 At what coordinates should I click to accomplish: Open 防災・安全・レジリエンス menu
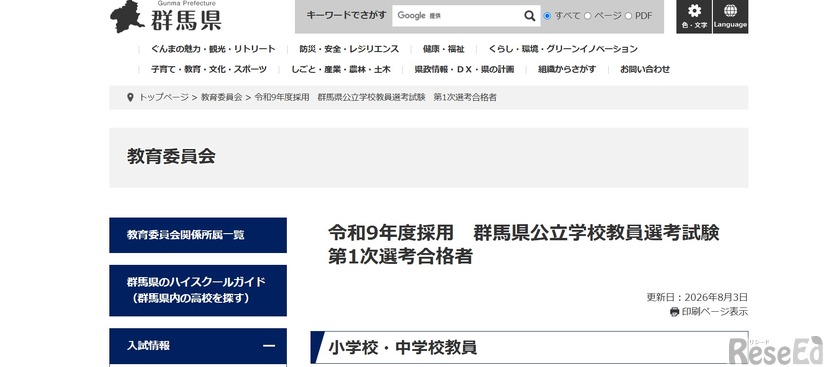point(349,49)
